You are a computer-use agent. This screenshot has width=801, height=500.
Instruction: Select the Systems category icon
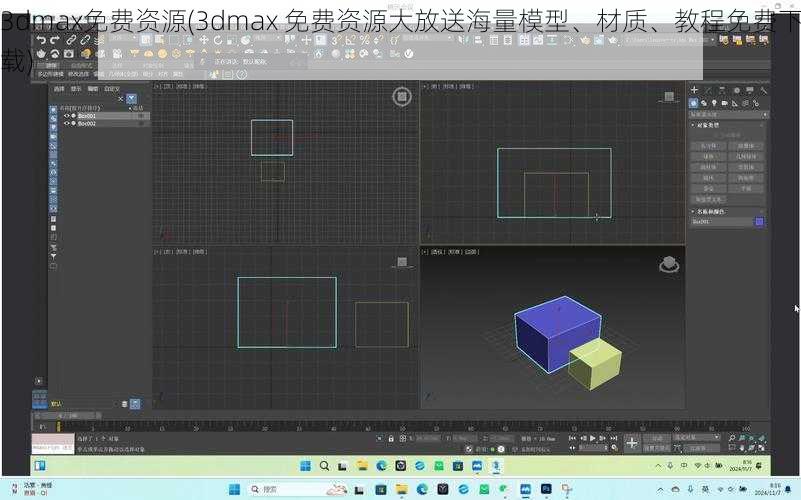pos(756,103)
